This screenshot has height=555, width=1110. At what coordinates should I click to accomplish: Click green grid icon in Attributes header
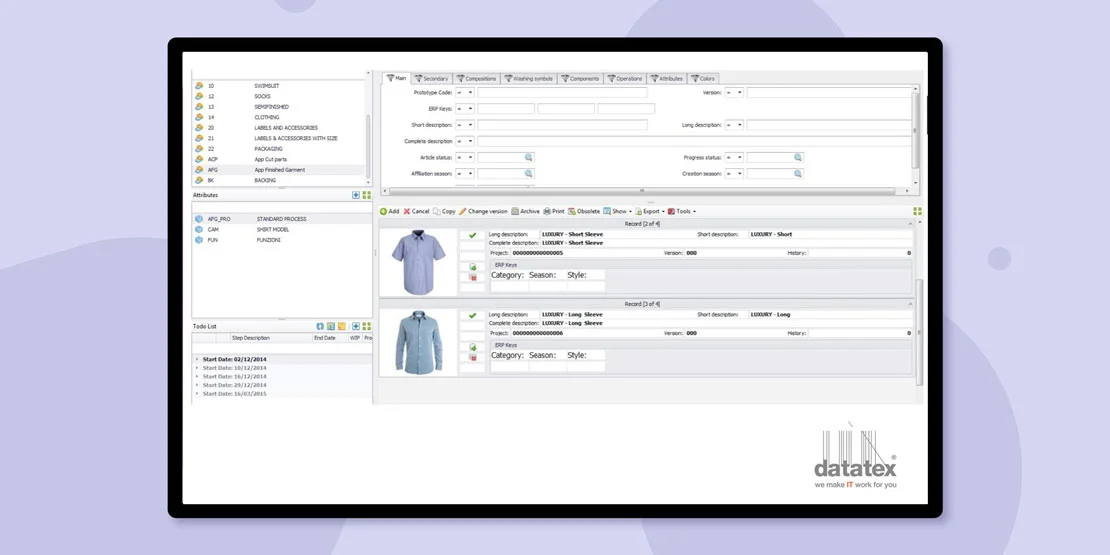coord(367,195)
